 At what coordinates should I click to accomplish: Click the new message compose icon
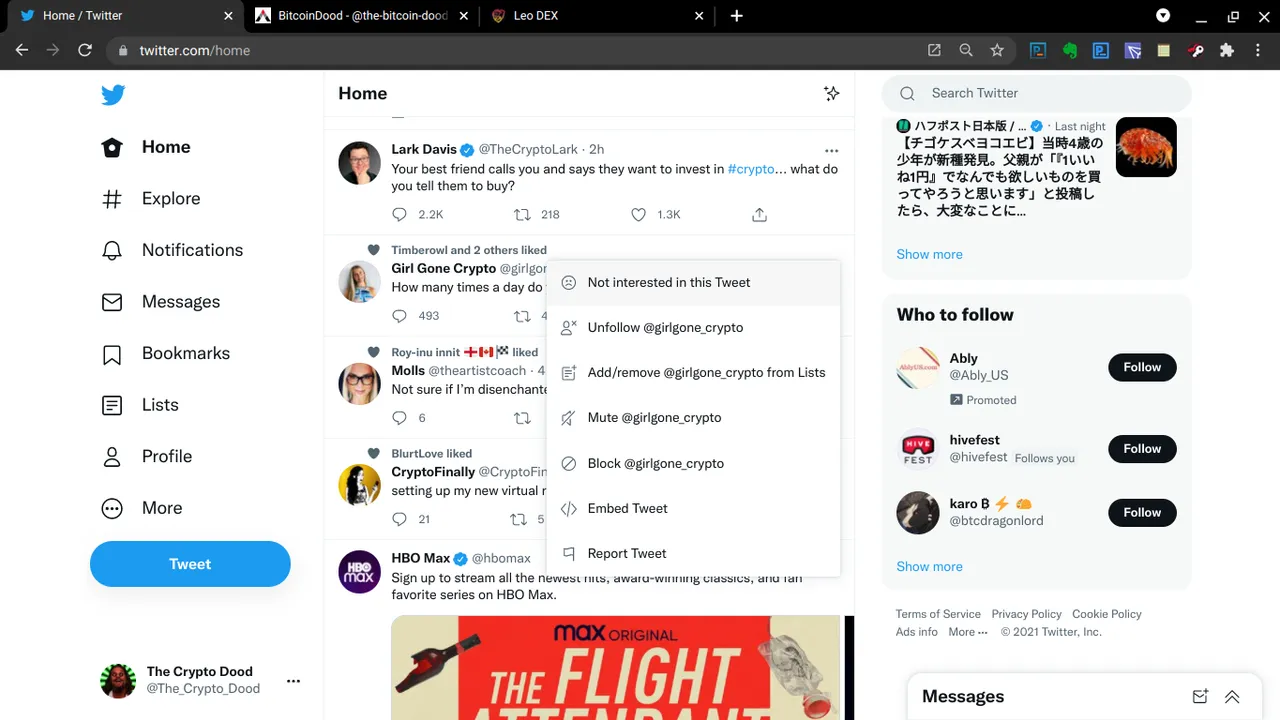pyautogui.click(x=1200, y=697)
